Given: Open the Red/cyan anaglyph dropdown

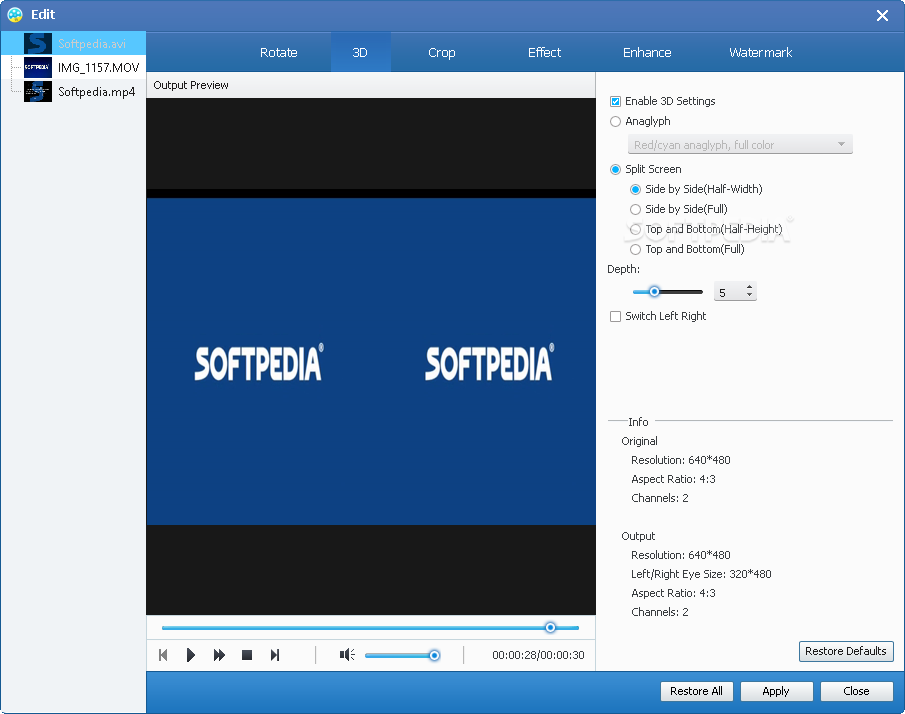Looking at the screenshot, I should tap(740, 144).
